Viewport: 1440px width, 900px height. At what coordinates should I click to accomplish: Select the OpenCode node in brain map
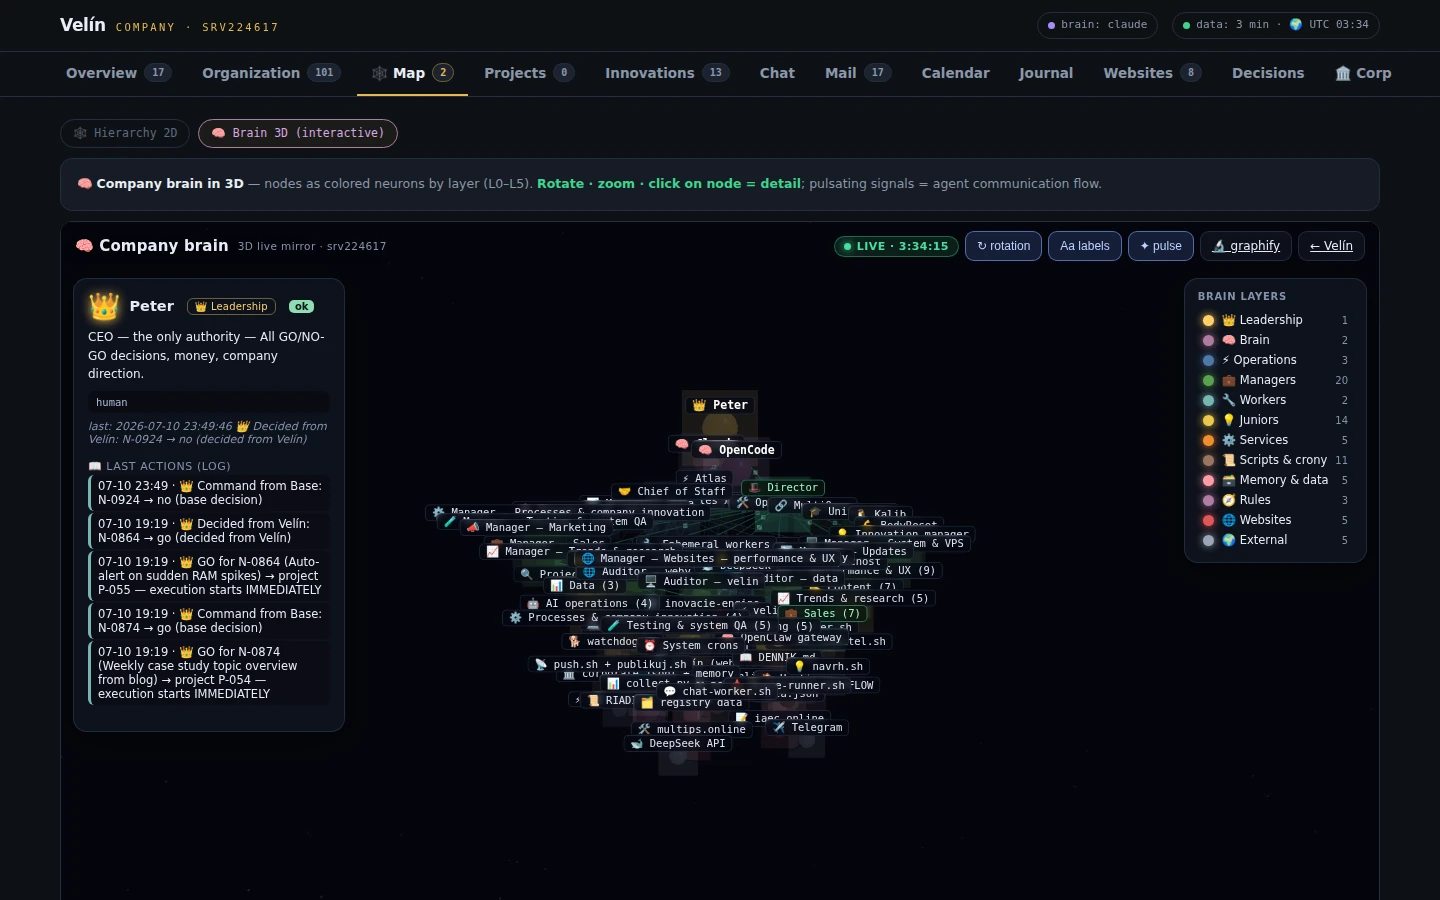pyautogui.click(x=737, y=450)
